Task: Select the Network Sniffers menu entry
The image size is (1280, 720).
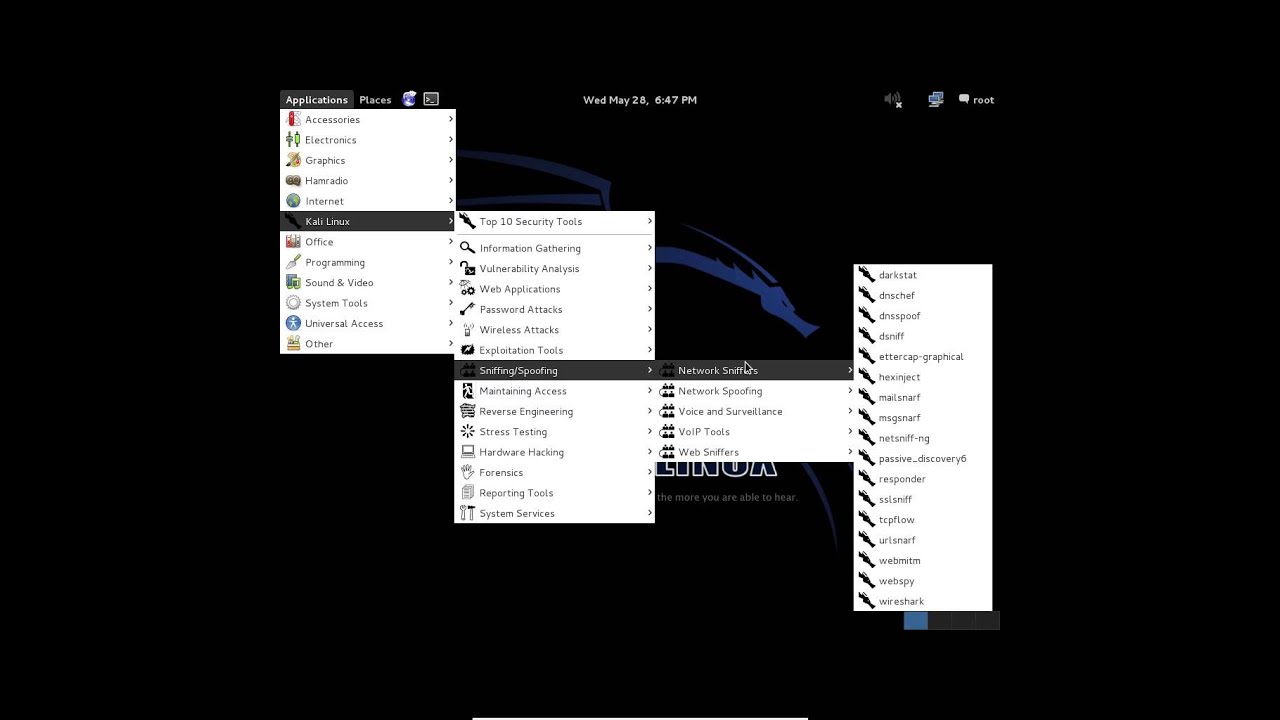Action: [x=755, y=370]
